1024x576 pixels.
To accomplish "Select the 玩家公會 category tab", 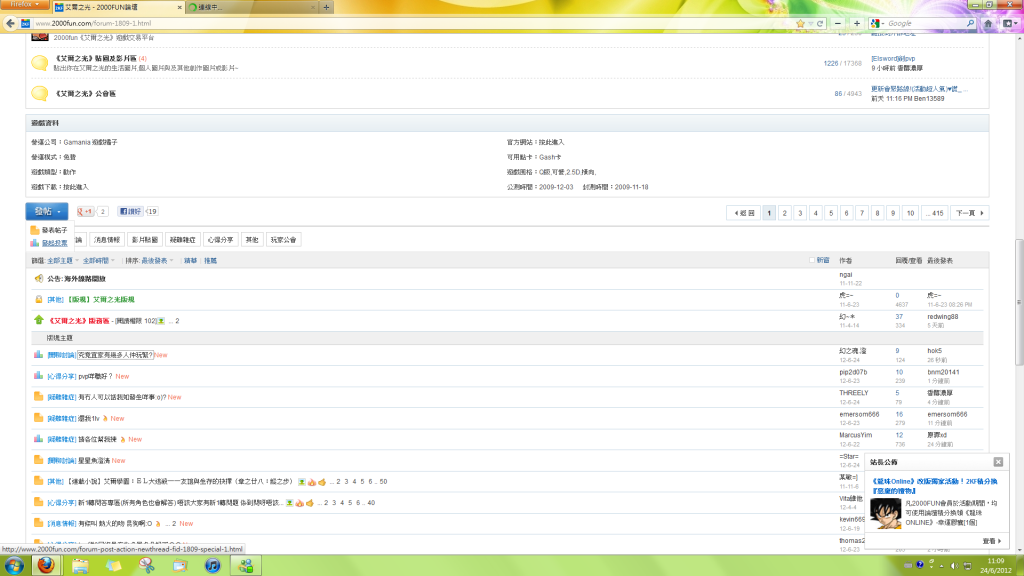I will point(284,240).
